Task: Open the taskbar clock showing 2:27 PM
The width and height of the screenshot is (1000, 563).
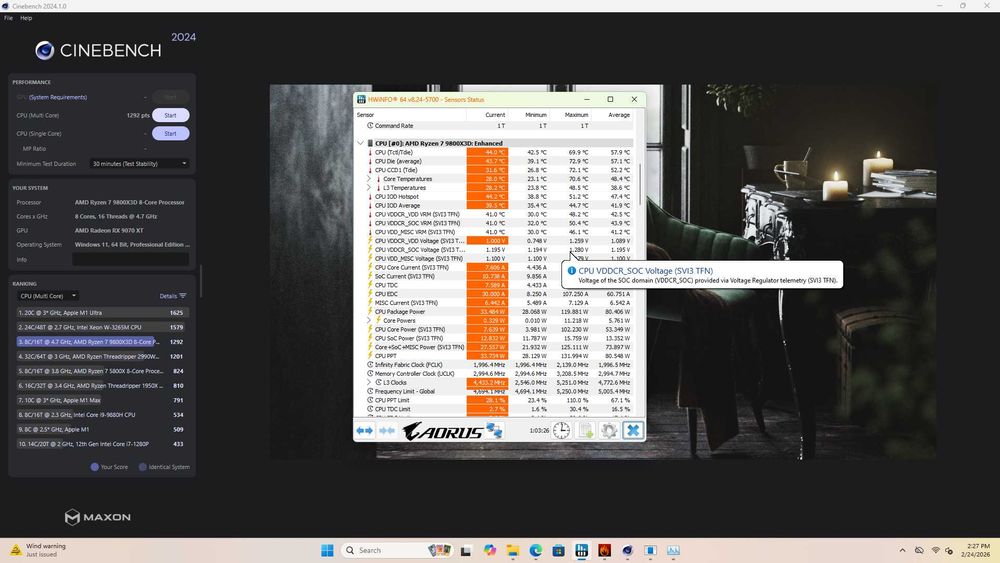Action: tap(978, 550)
